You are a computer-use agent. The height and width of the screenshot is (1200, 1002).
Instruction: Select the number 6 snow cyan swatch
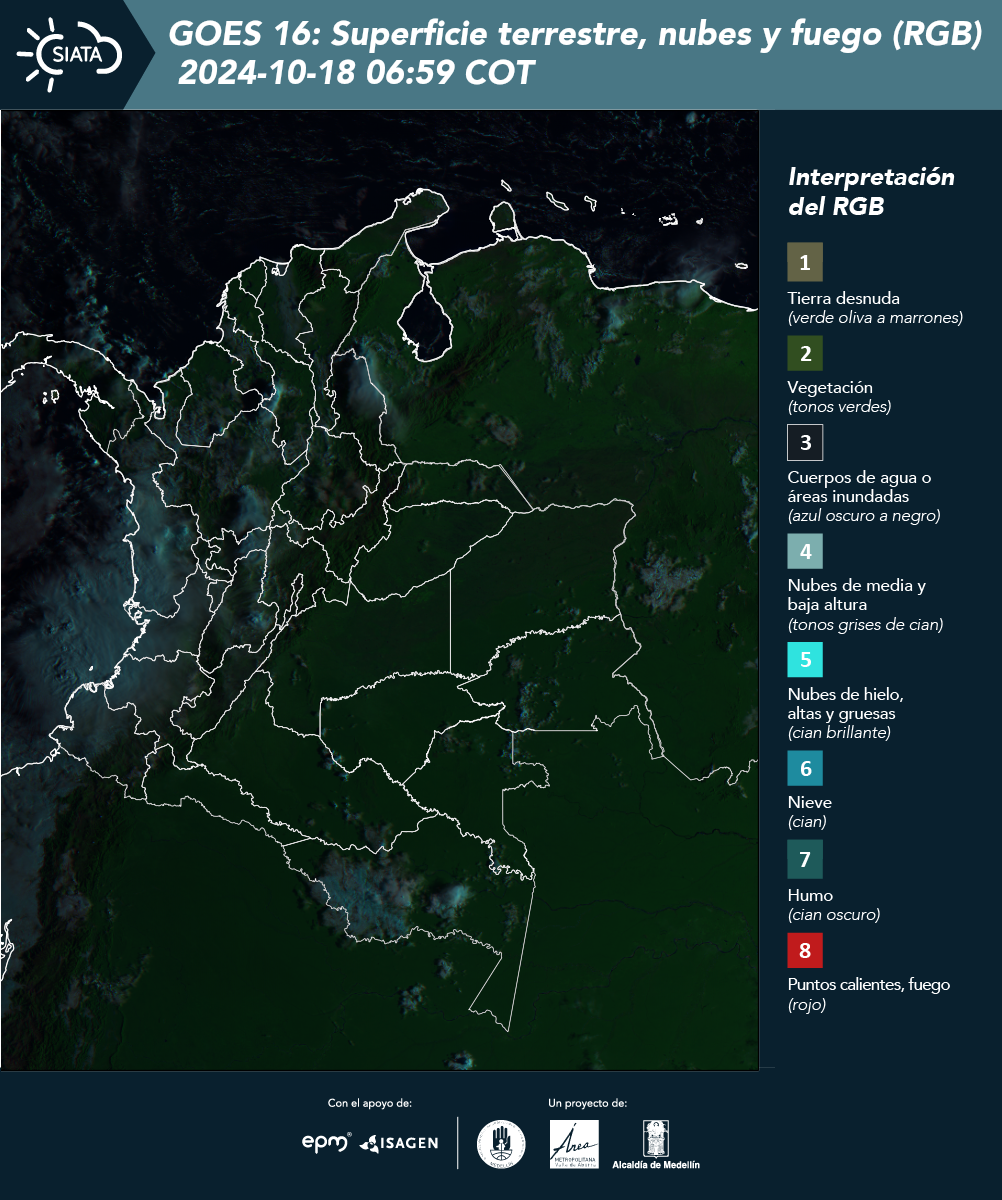point(805,769)
